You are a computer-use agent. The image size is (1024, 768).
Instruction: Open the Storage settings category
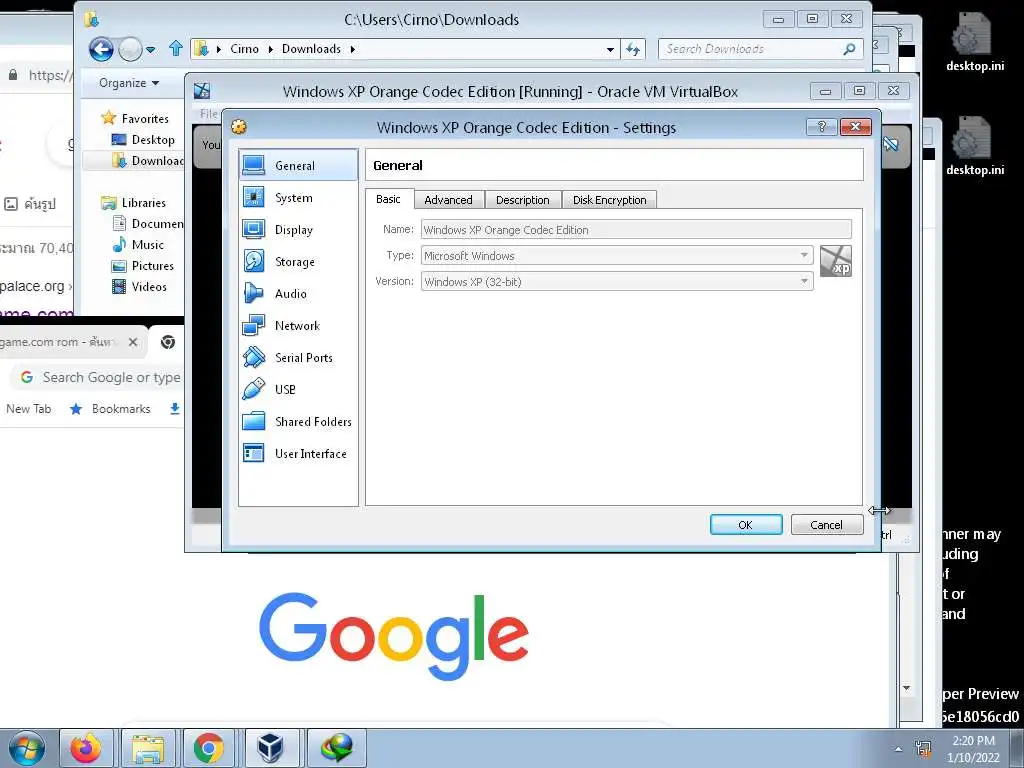pos(298,261)
